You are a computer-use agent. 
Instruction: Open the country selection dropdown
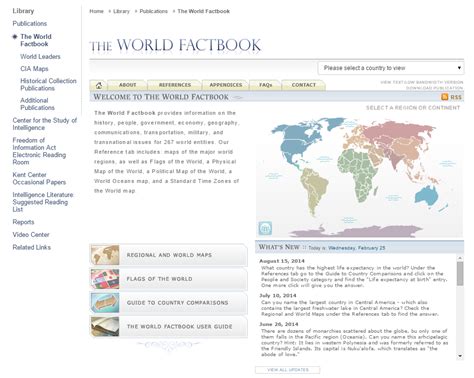[x=391, y=68]
